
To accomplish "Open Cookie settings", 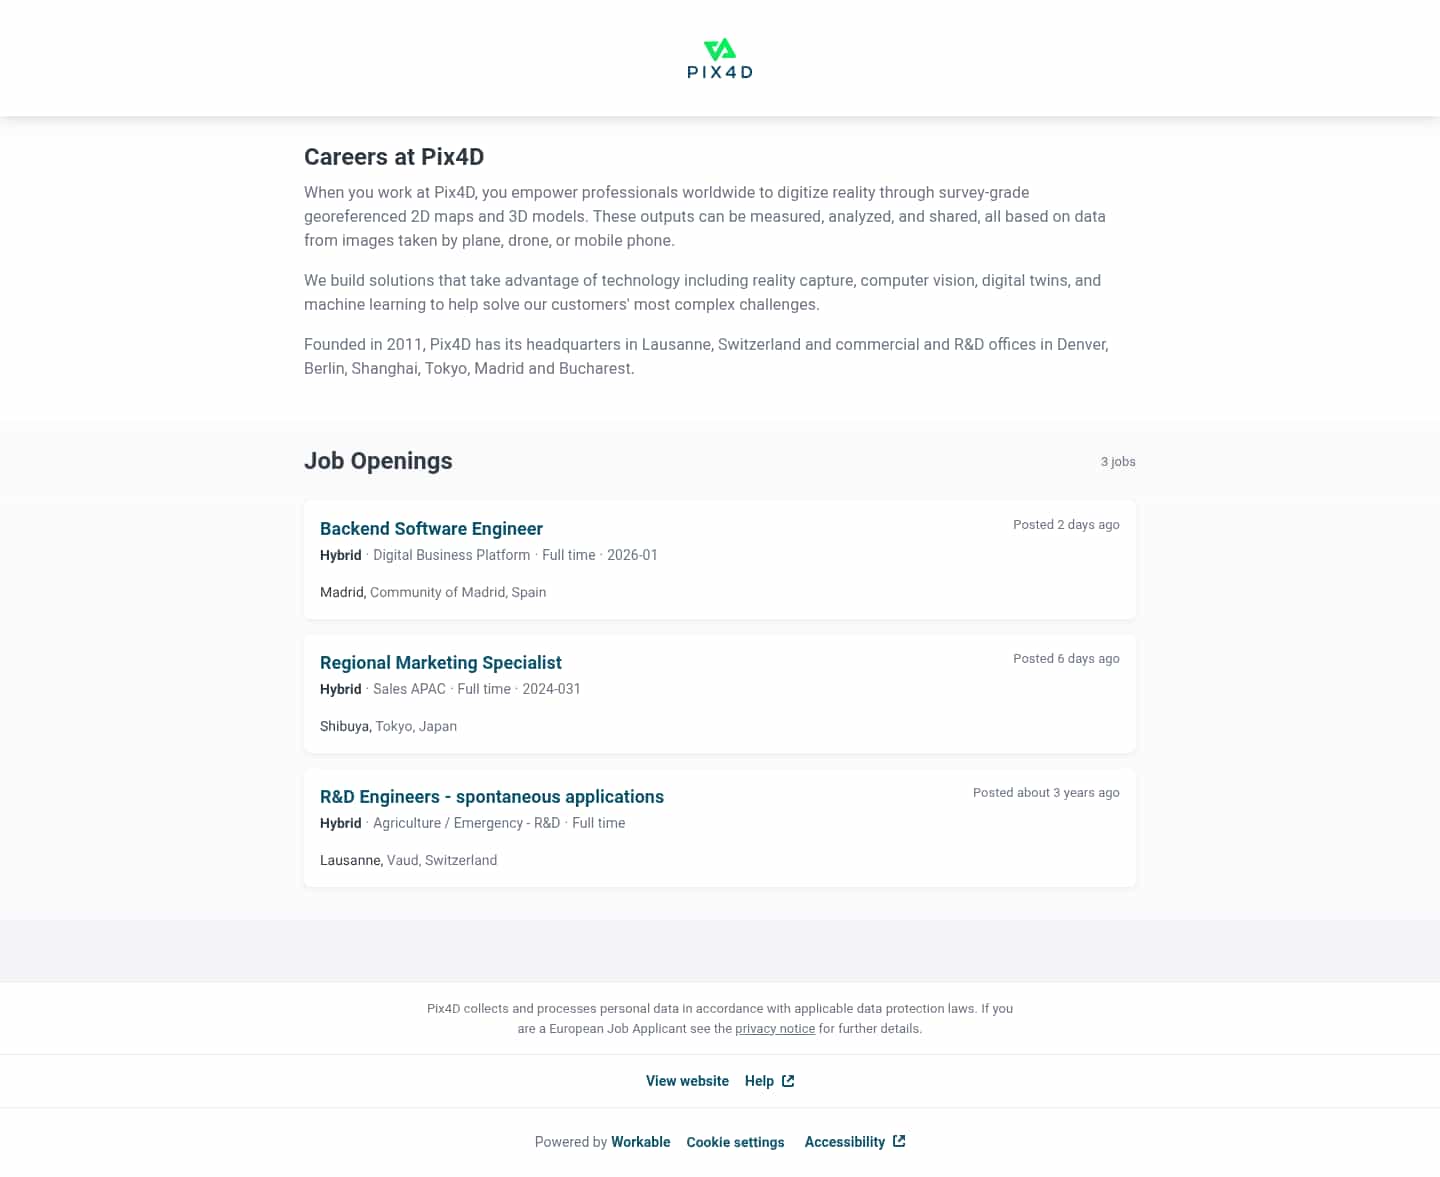I will coord(735,1142).
